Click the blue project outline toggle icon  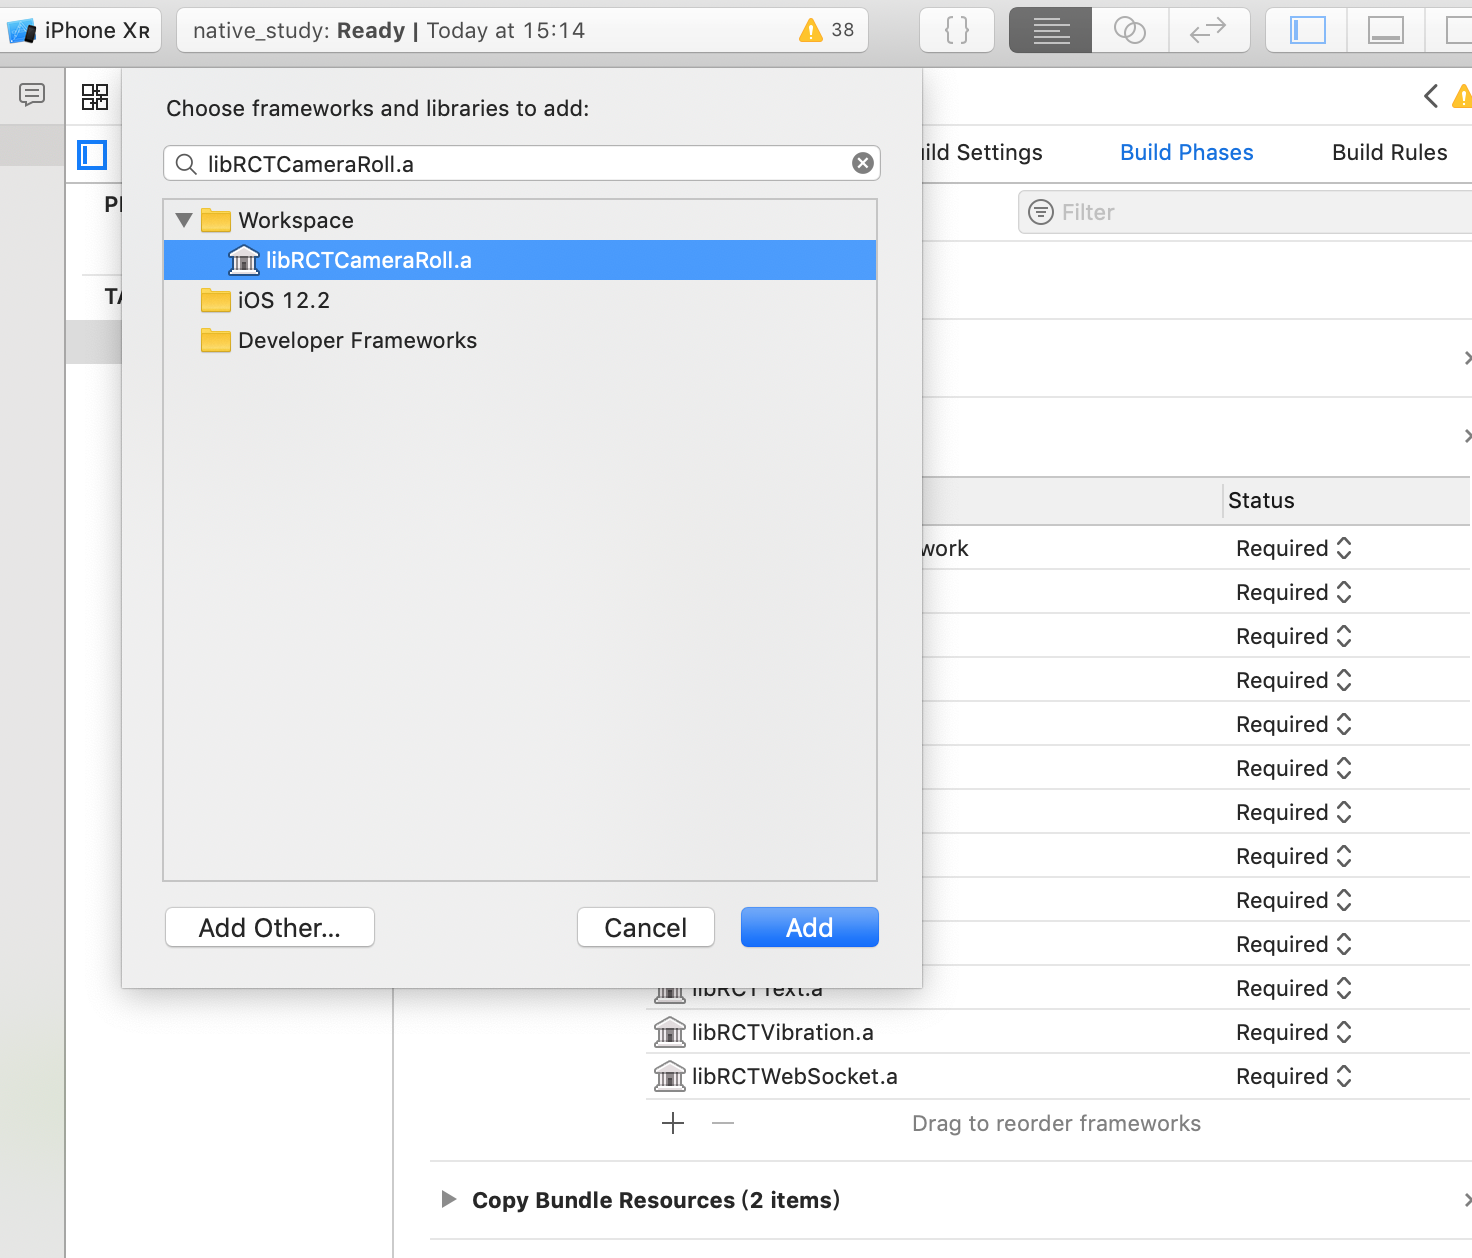pyautogui.click(x=92, y=155)
